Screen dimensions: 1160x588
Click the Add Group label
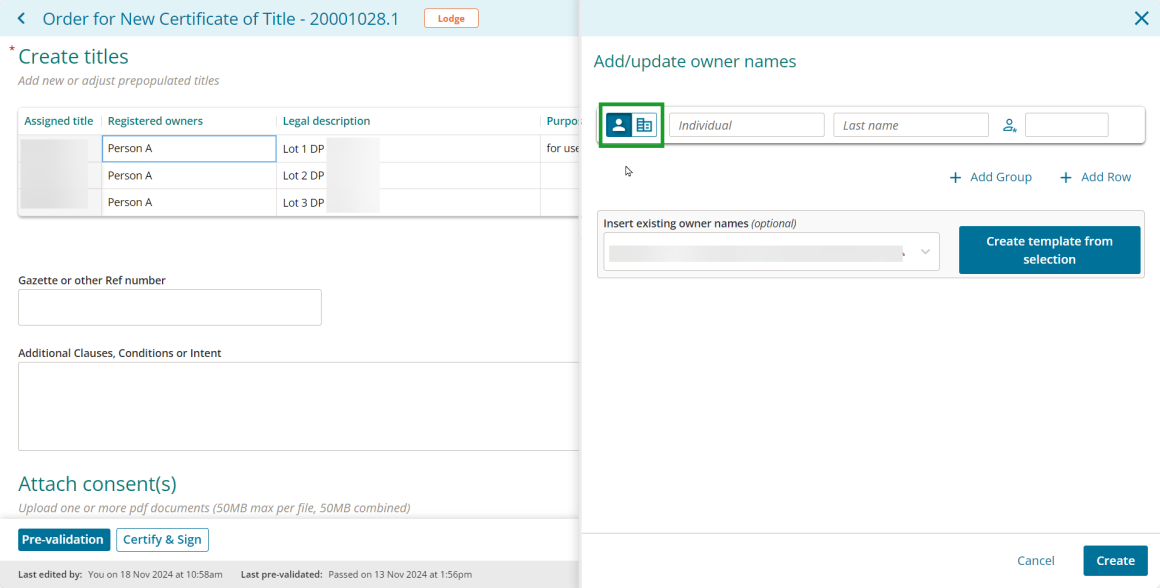point(1000,178)
